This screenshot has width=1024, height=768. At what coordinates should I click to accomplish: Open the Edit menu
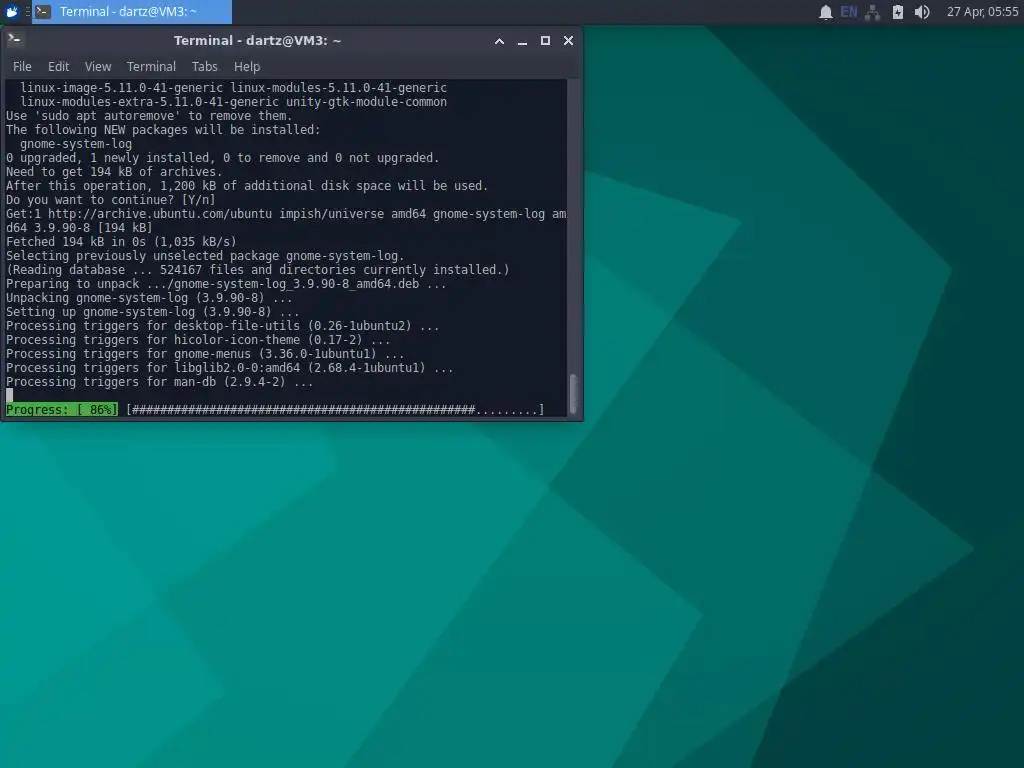tap(58, 67)
